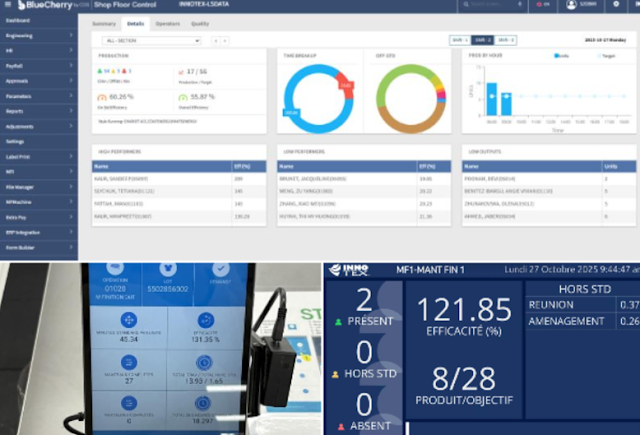Toggle the Target series in chart legend

[x=606, y=56]
